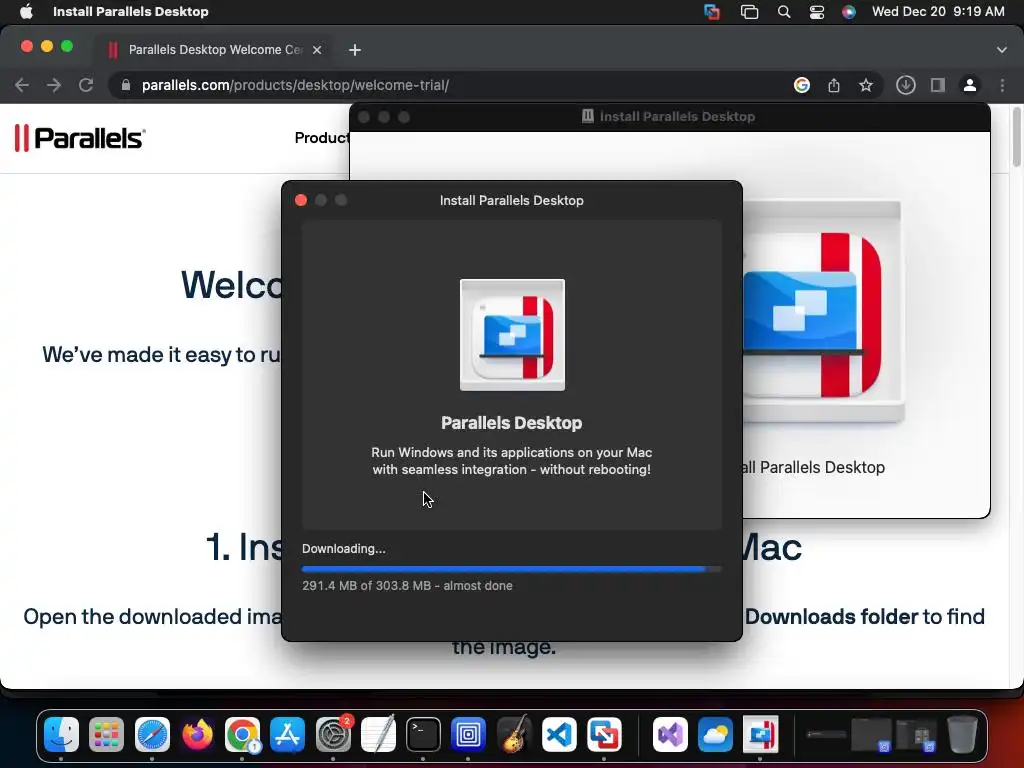
Task: Open Chrome three-dot menu
Action: [1002, 85]
